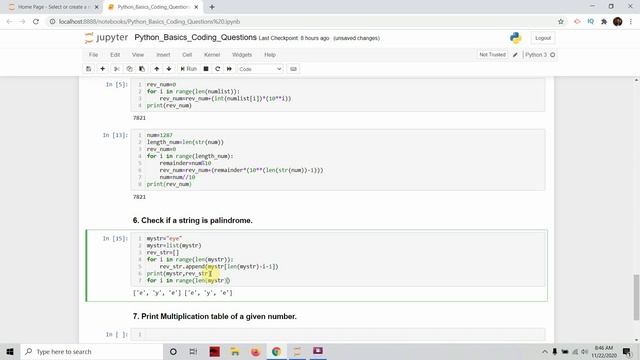Screen dimensions: 640x360
Task: Reload the page
Action: [x=36, y=22]
